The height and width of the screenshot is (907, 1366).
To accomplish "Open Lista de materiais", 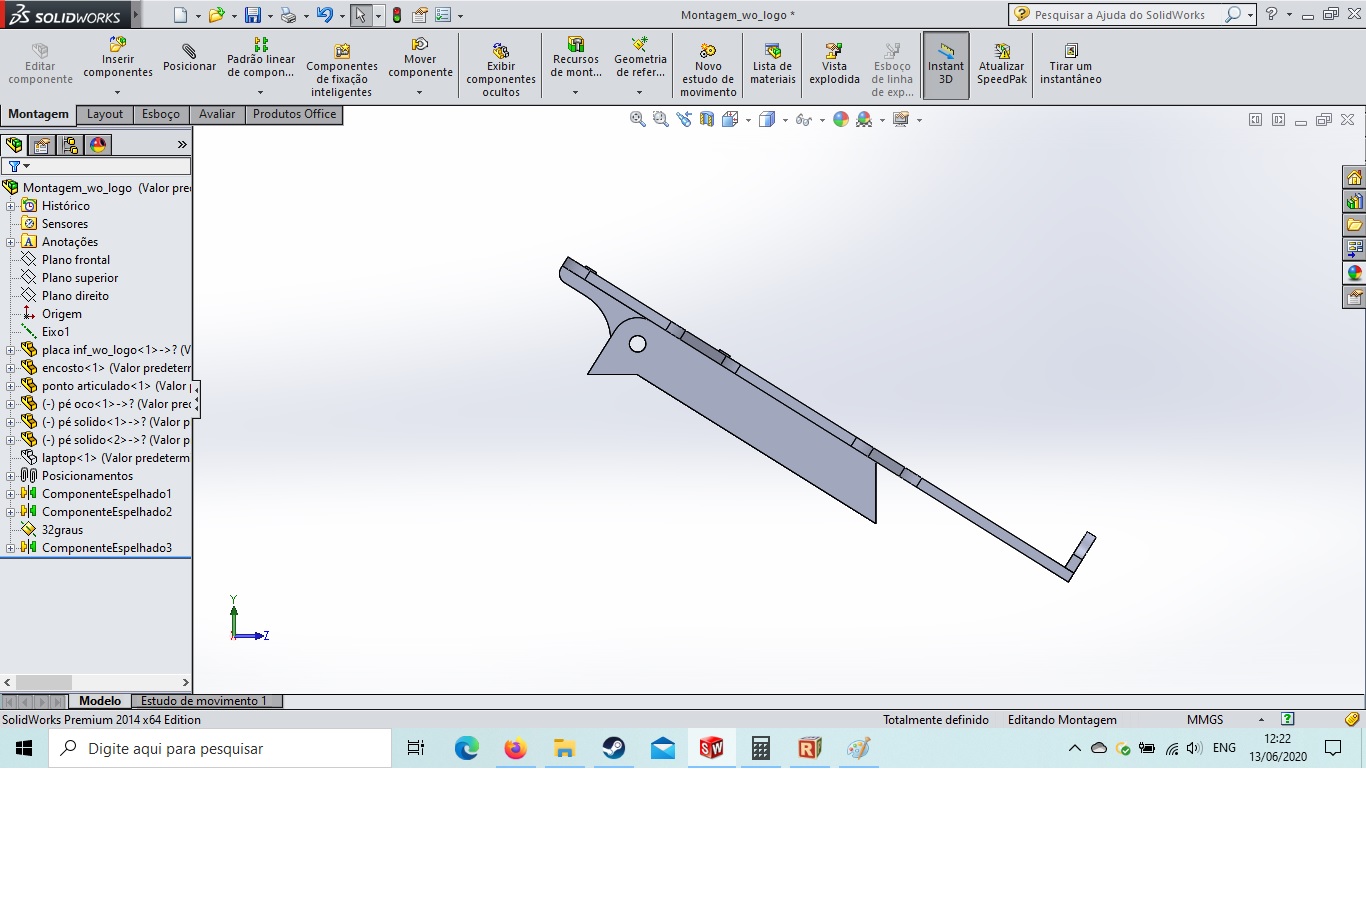I will pyautogui.click(x=773, y=64).
